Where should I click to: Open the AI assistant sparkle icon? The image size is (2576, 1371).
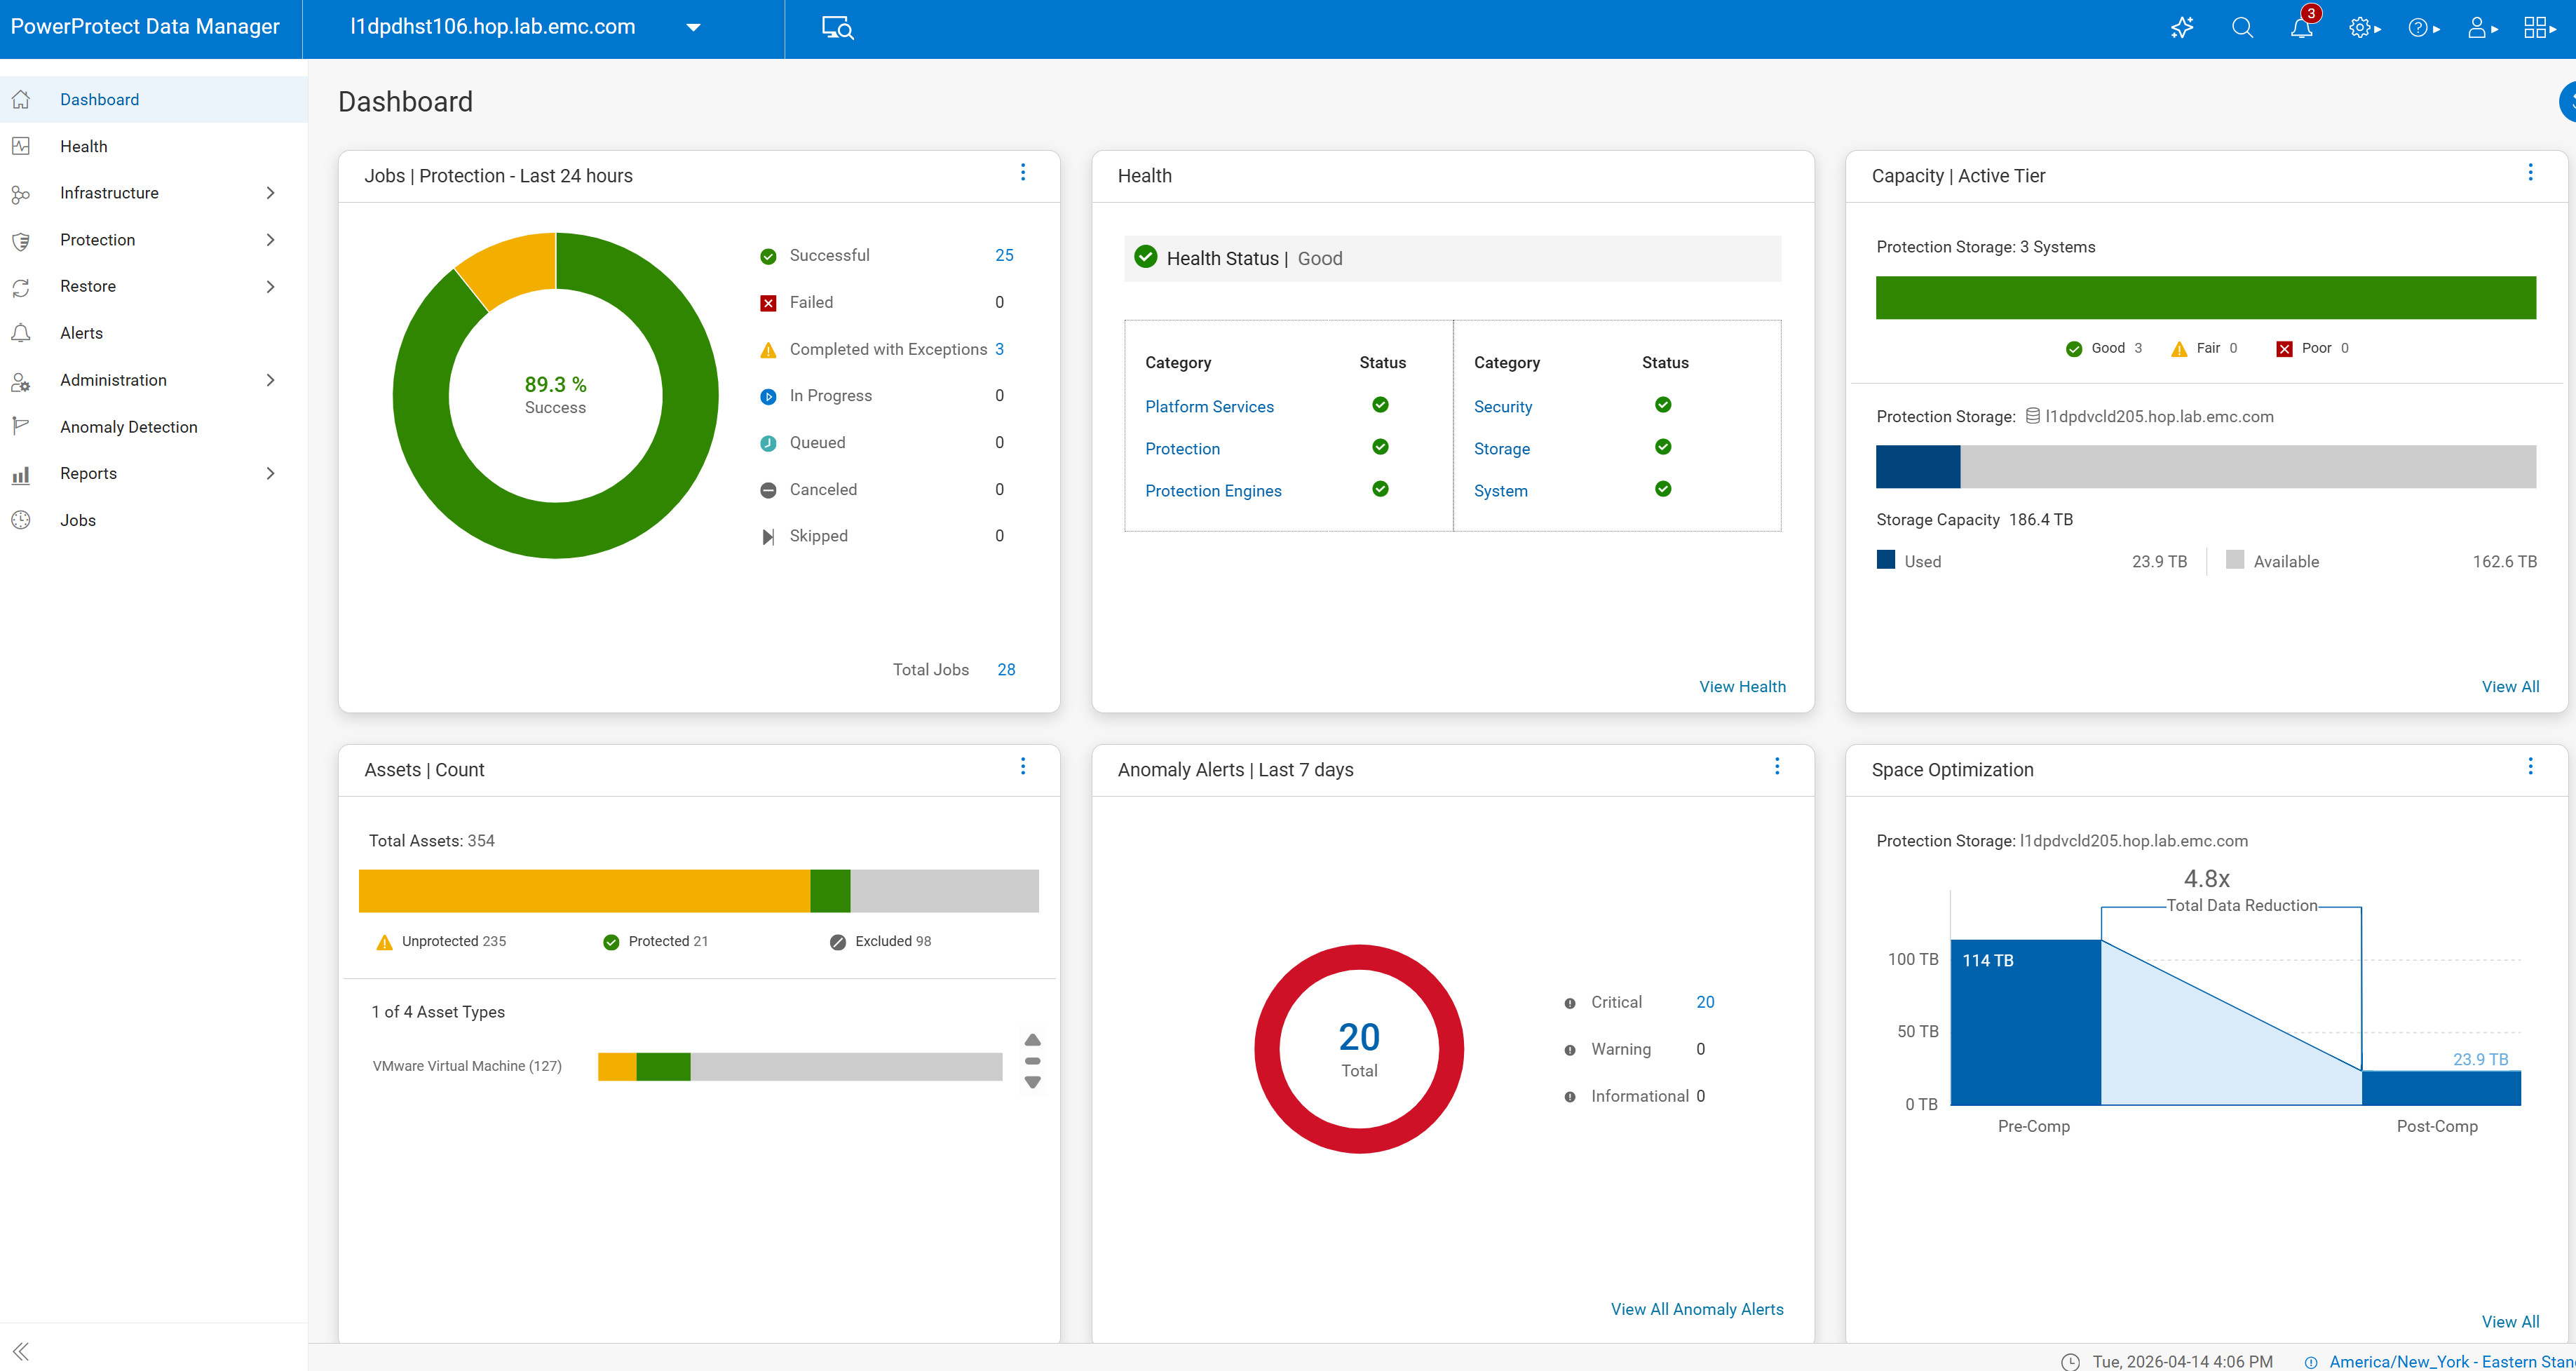(x=2182, y=27)
